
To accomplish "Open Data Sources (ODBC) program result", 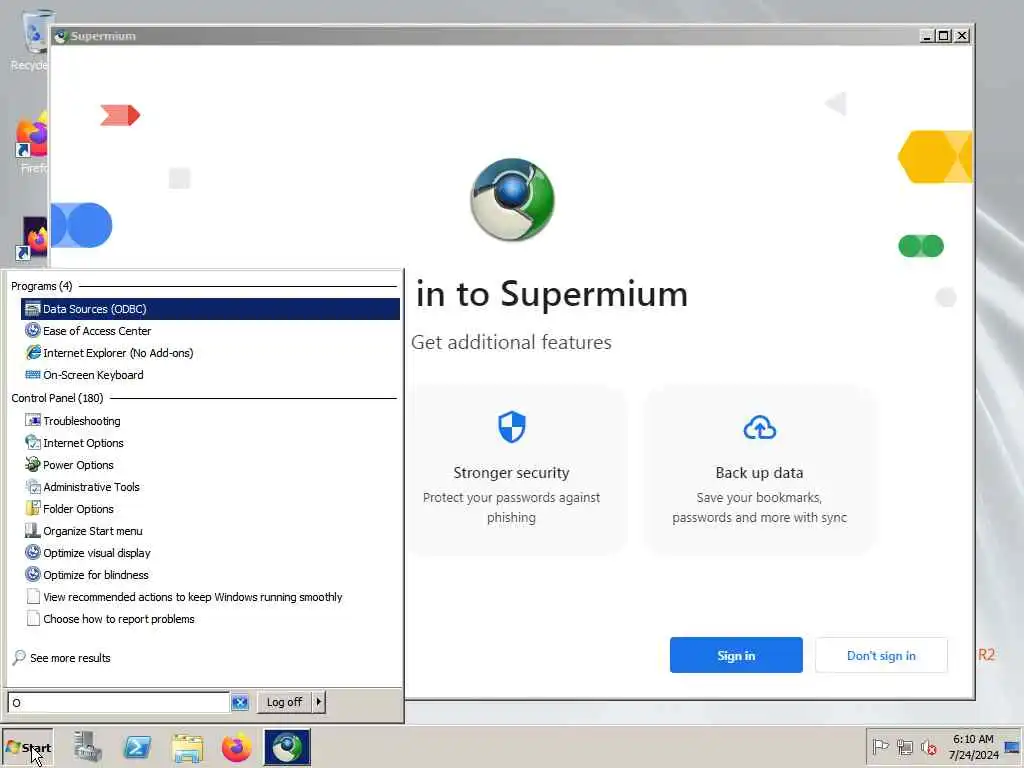I will pos(210,309).
